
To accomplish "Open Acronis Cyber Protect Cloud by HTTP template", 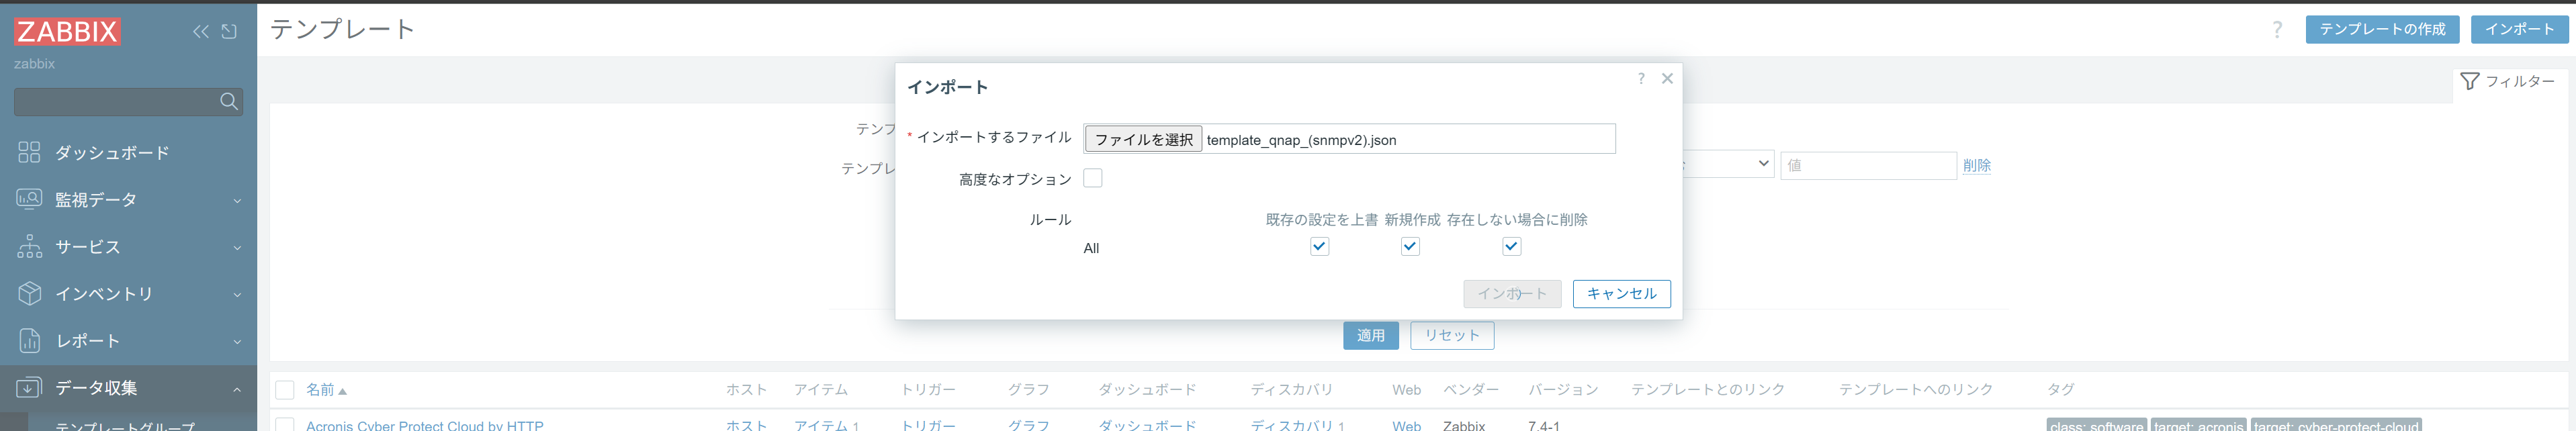I will [424, 425].
